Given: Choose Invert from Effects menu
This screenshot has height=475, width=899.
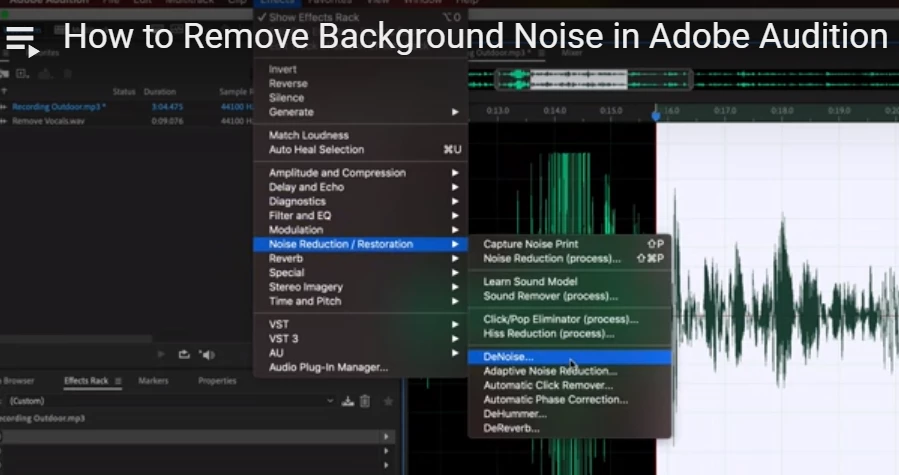Looking at the screenshot, I should click(x=360, y=69).
